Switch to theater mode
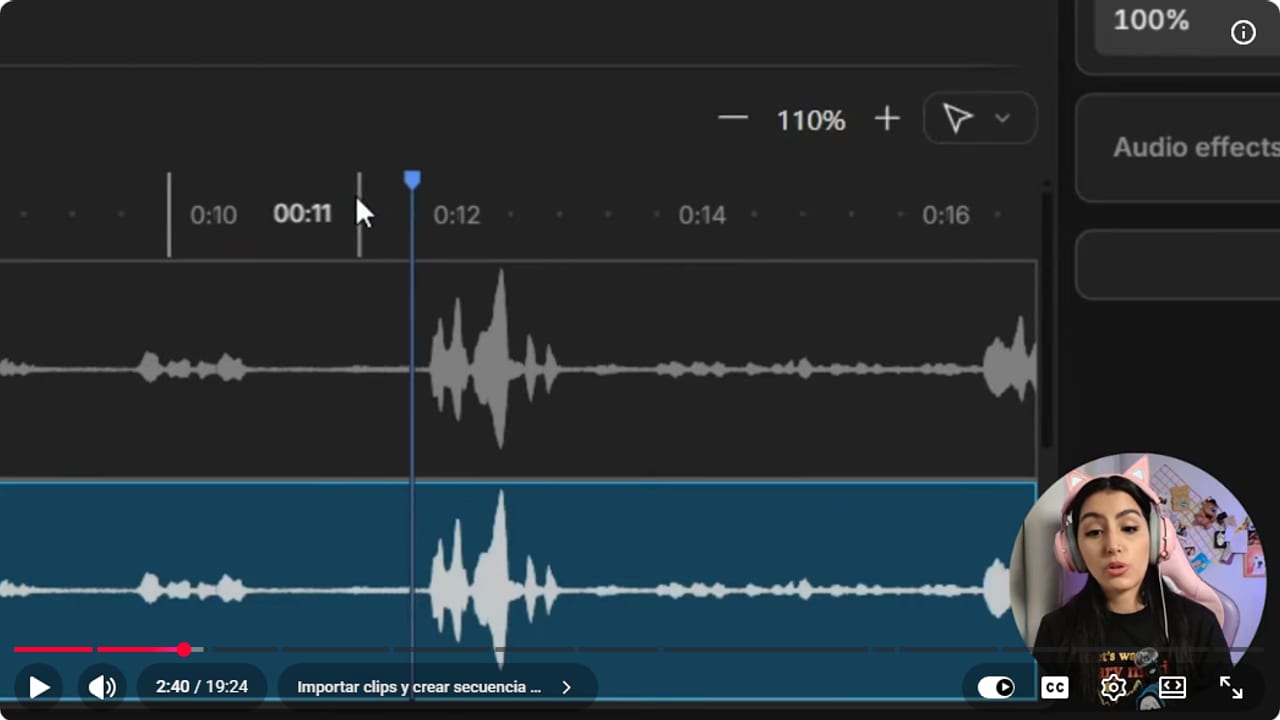Viewport: 1280px width, 720px height. click(1172, 687)
